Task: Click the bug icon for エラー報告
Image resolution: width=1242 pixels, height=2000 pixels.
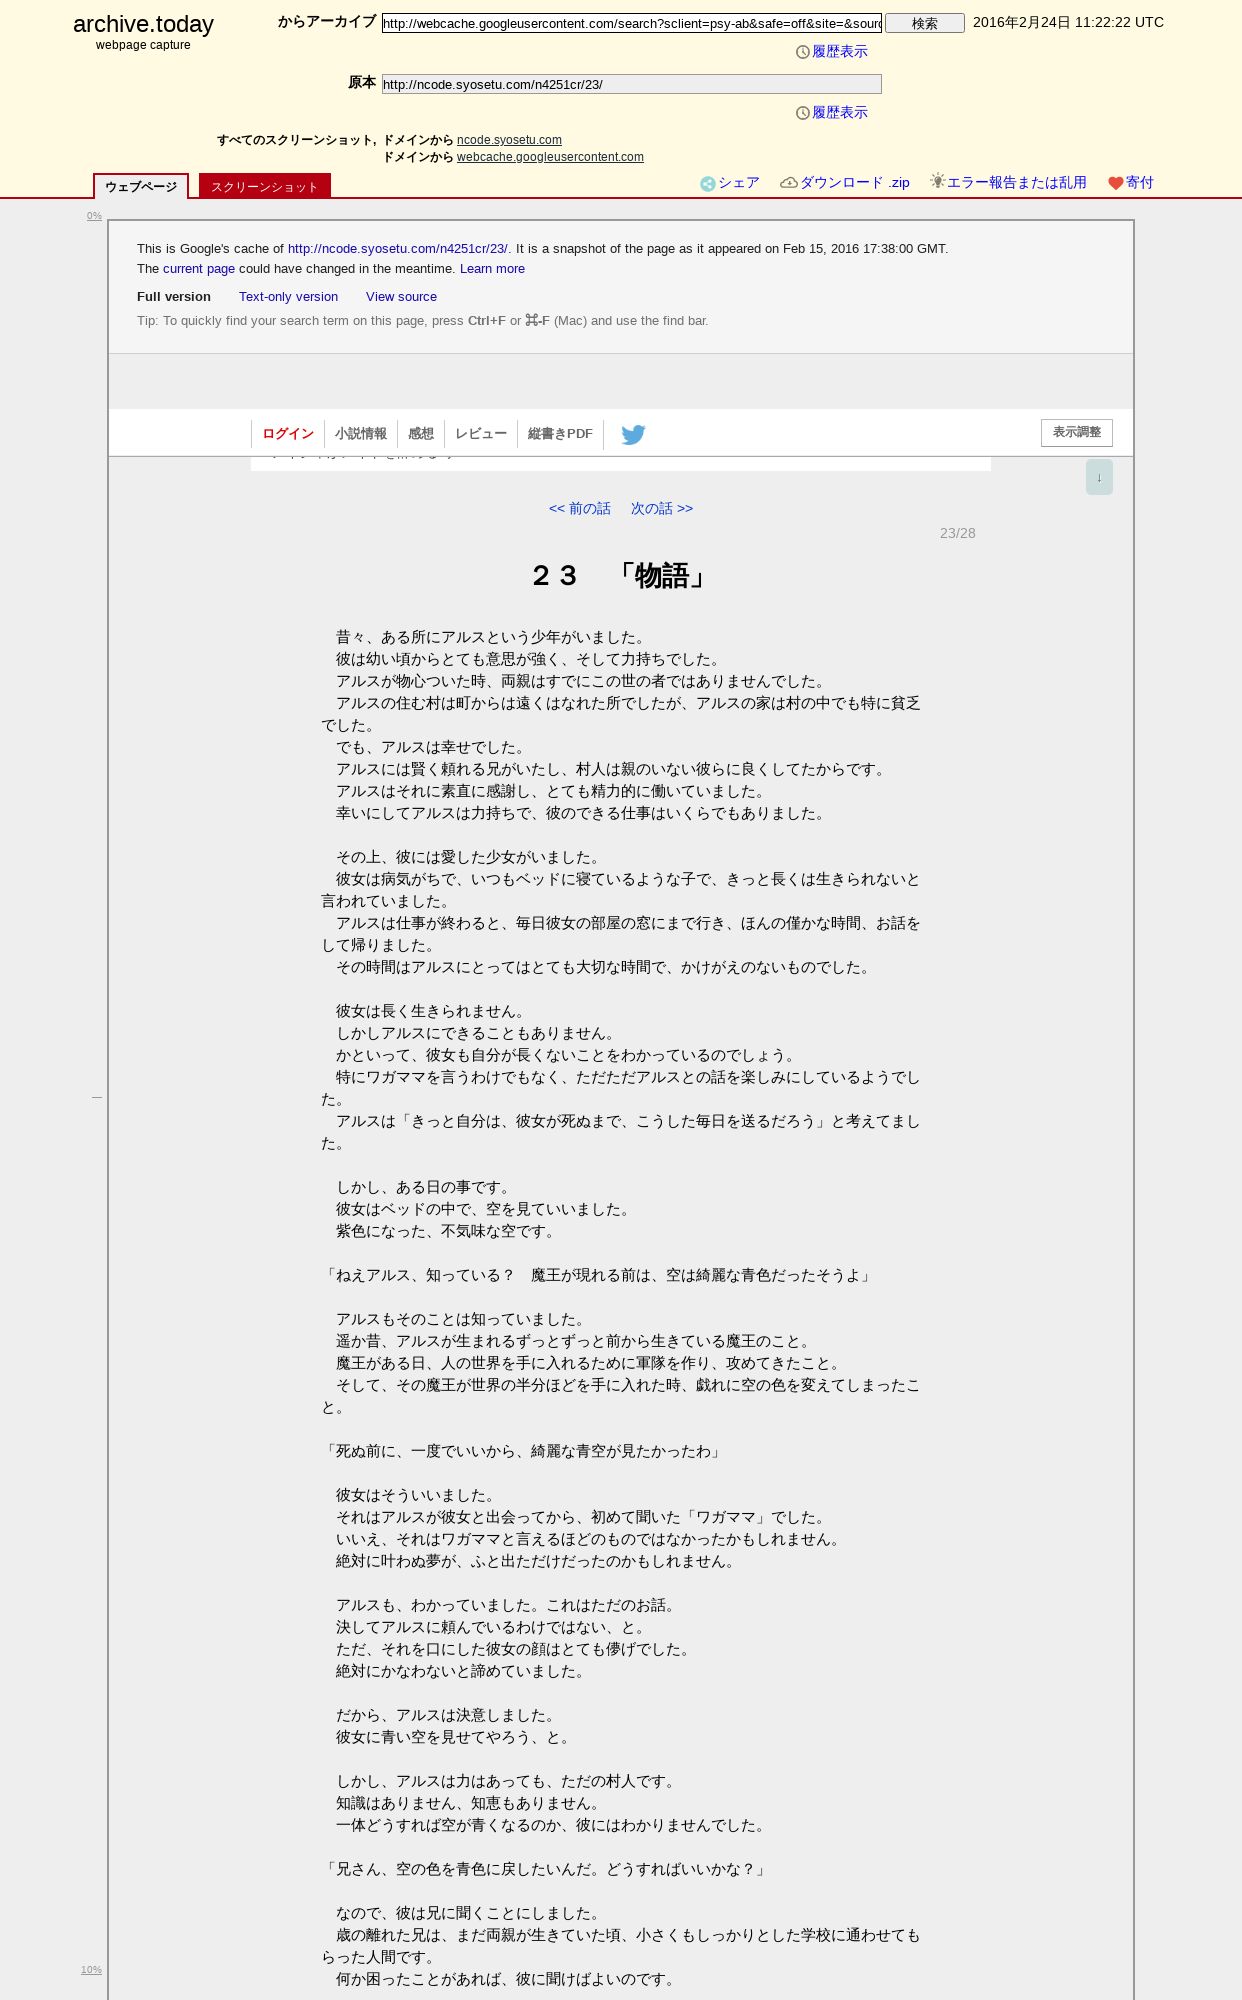Action: (x=937, y=181)
